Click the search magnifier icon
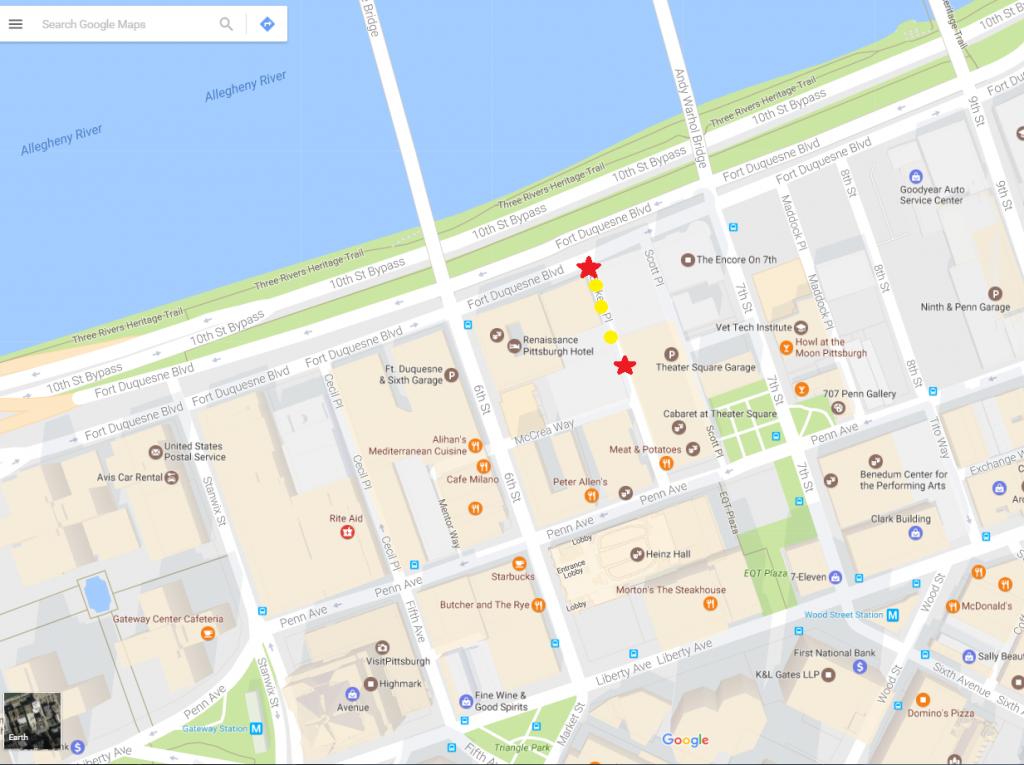Screen dimensions: 1024x765 [227, 24]
